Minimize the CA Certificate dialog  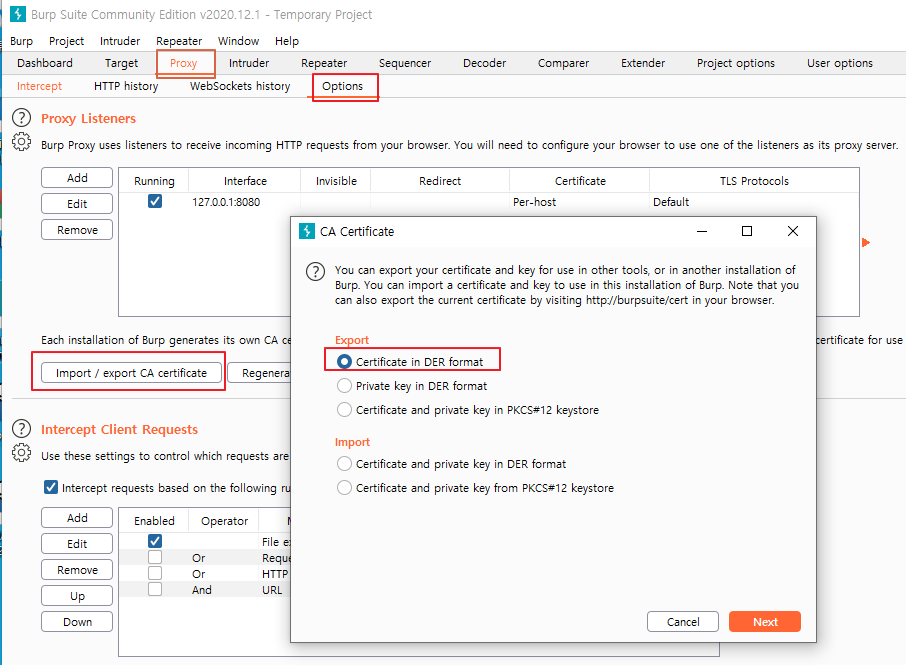[702, 231]
